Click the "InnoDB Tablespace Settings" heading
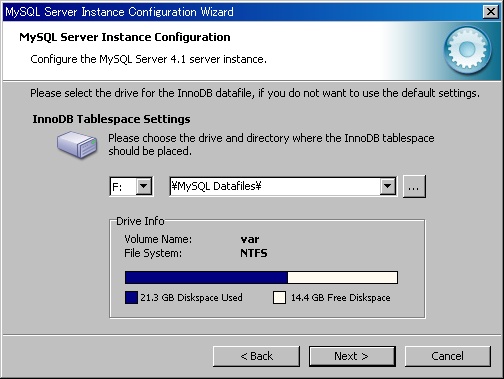 click(111, 119)
